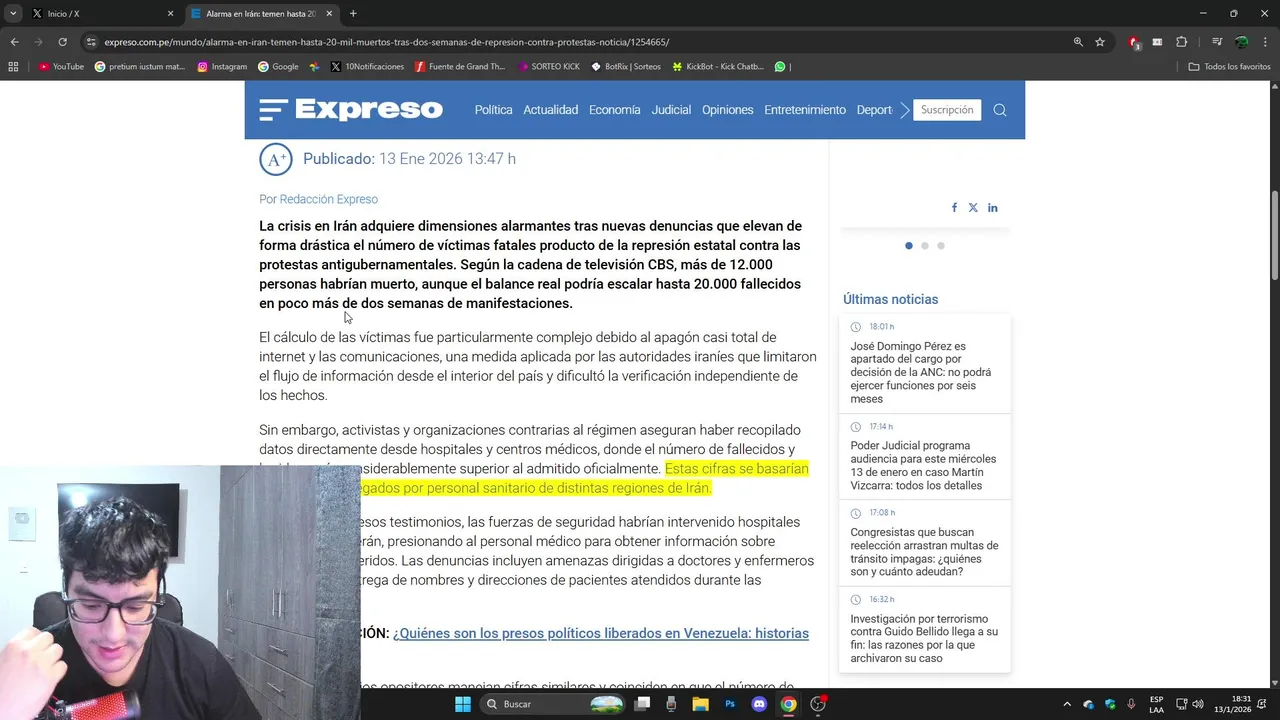
Task: Open the Instagram bookmark
Action: coord(222,67)
